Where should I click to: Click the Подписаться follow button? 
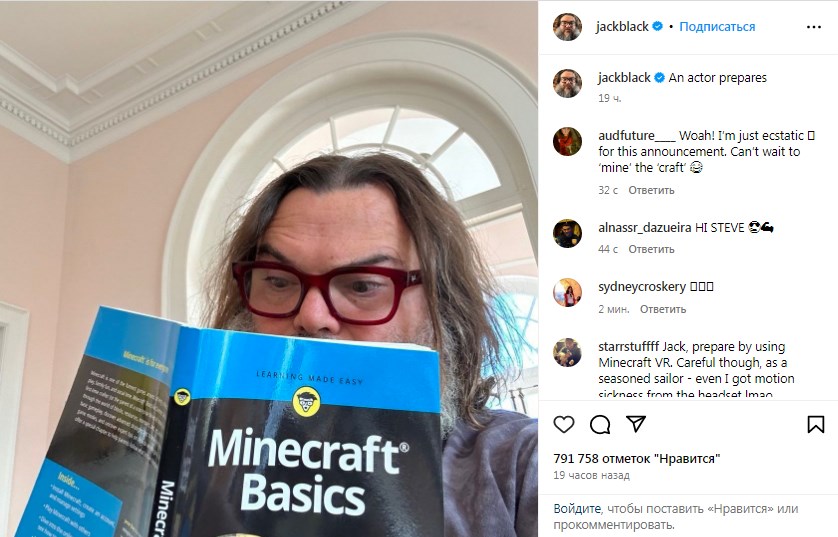pos(717,27)
